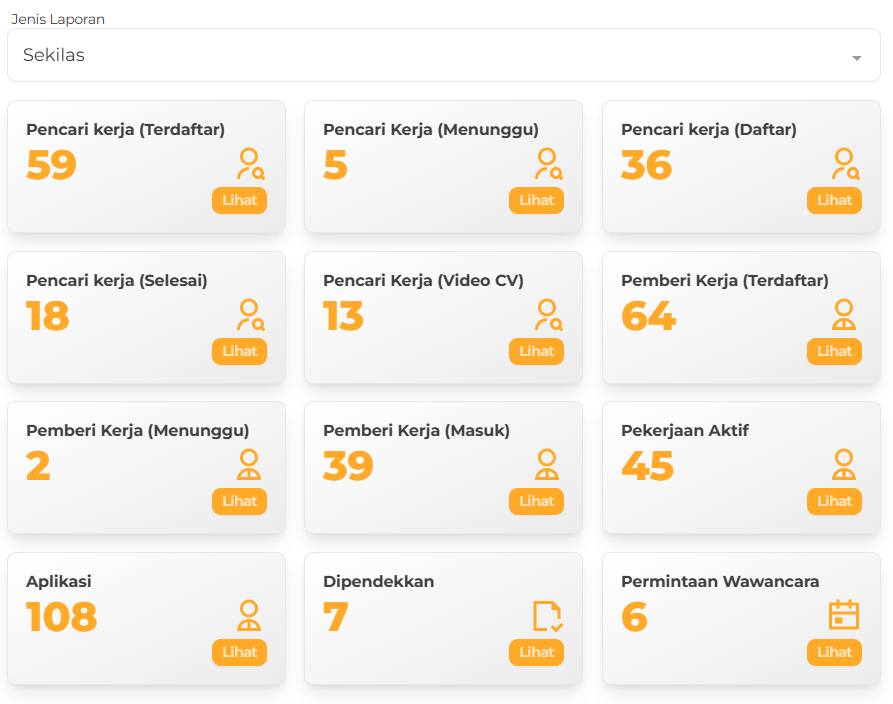Click person icon in Pekerjaan Aktif card
Screen dimensions: 893x704
[x=844, y=465]
